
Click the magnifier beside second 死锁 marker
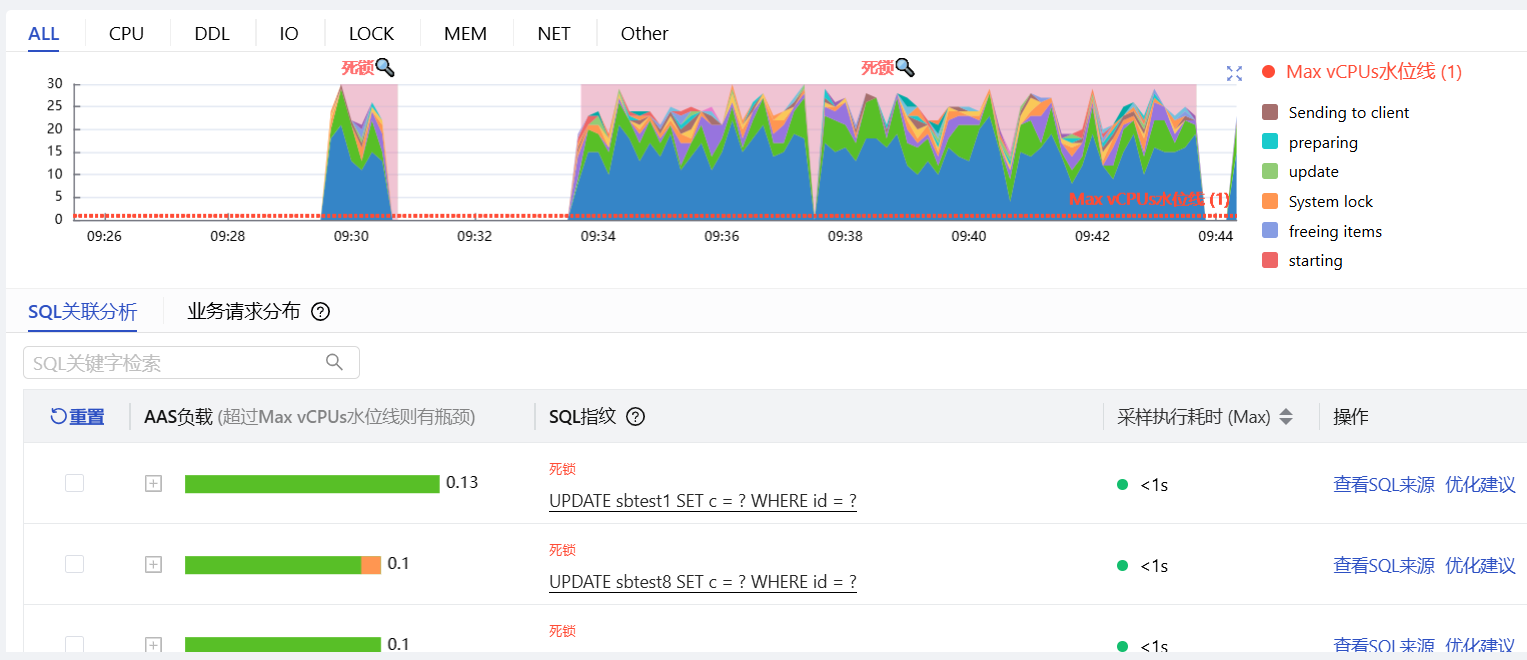905,67
